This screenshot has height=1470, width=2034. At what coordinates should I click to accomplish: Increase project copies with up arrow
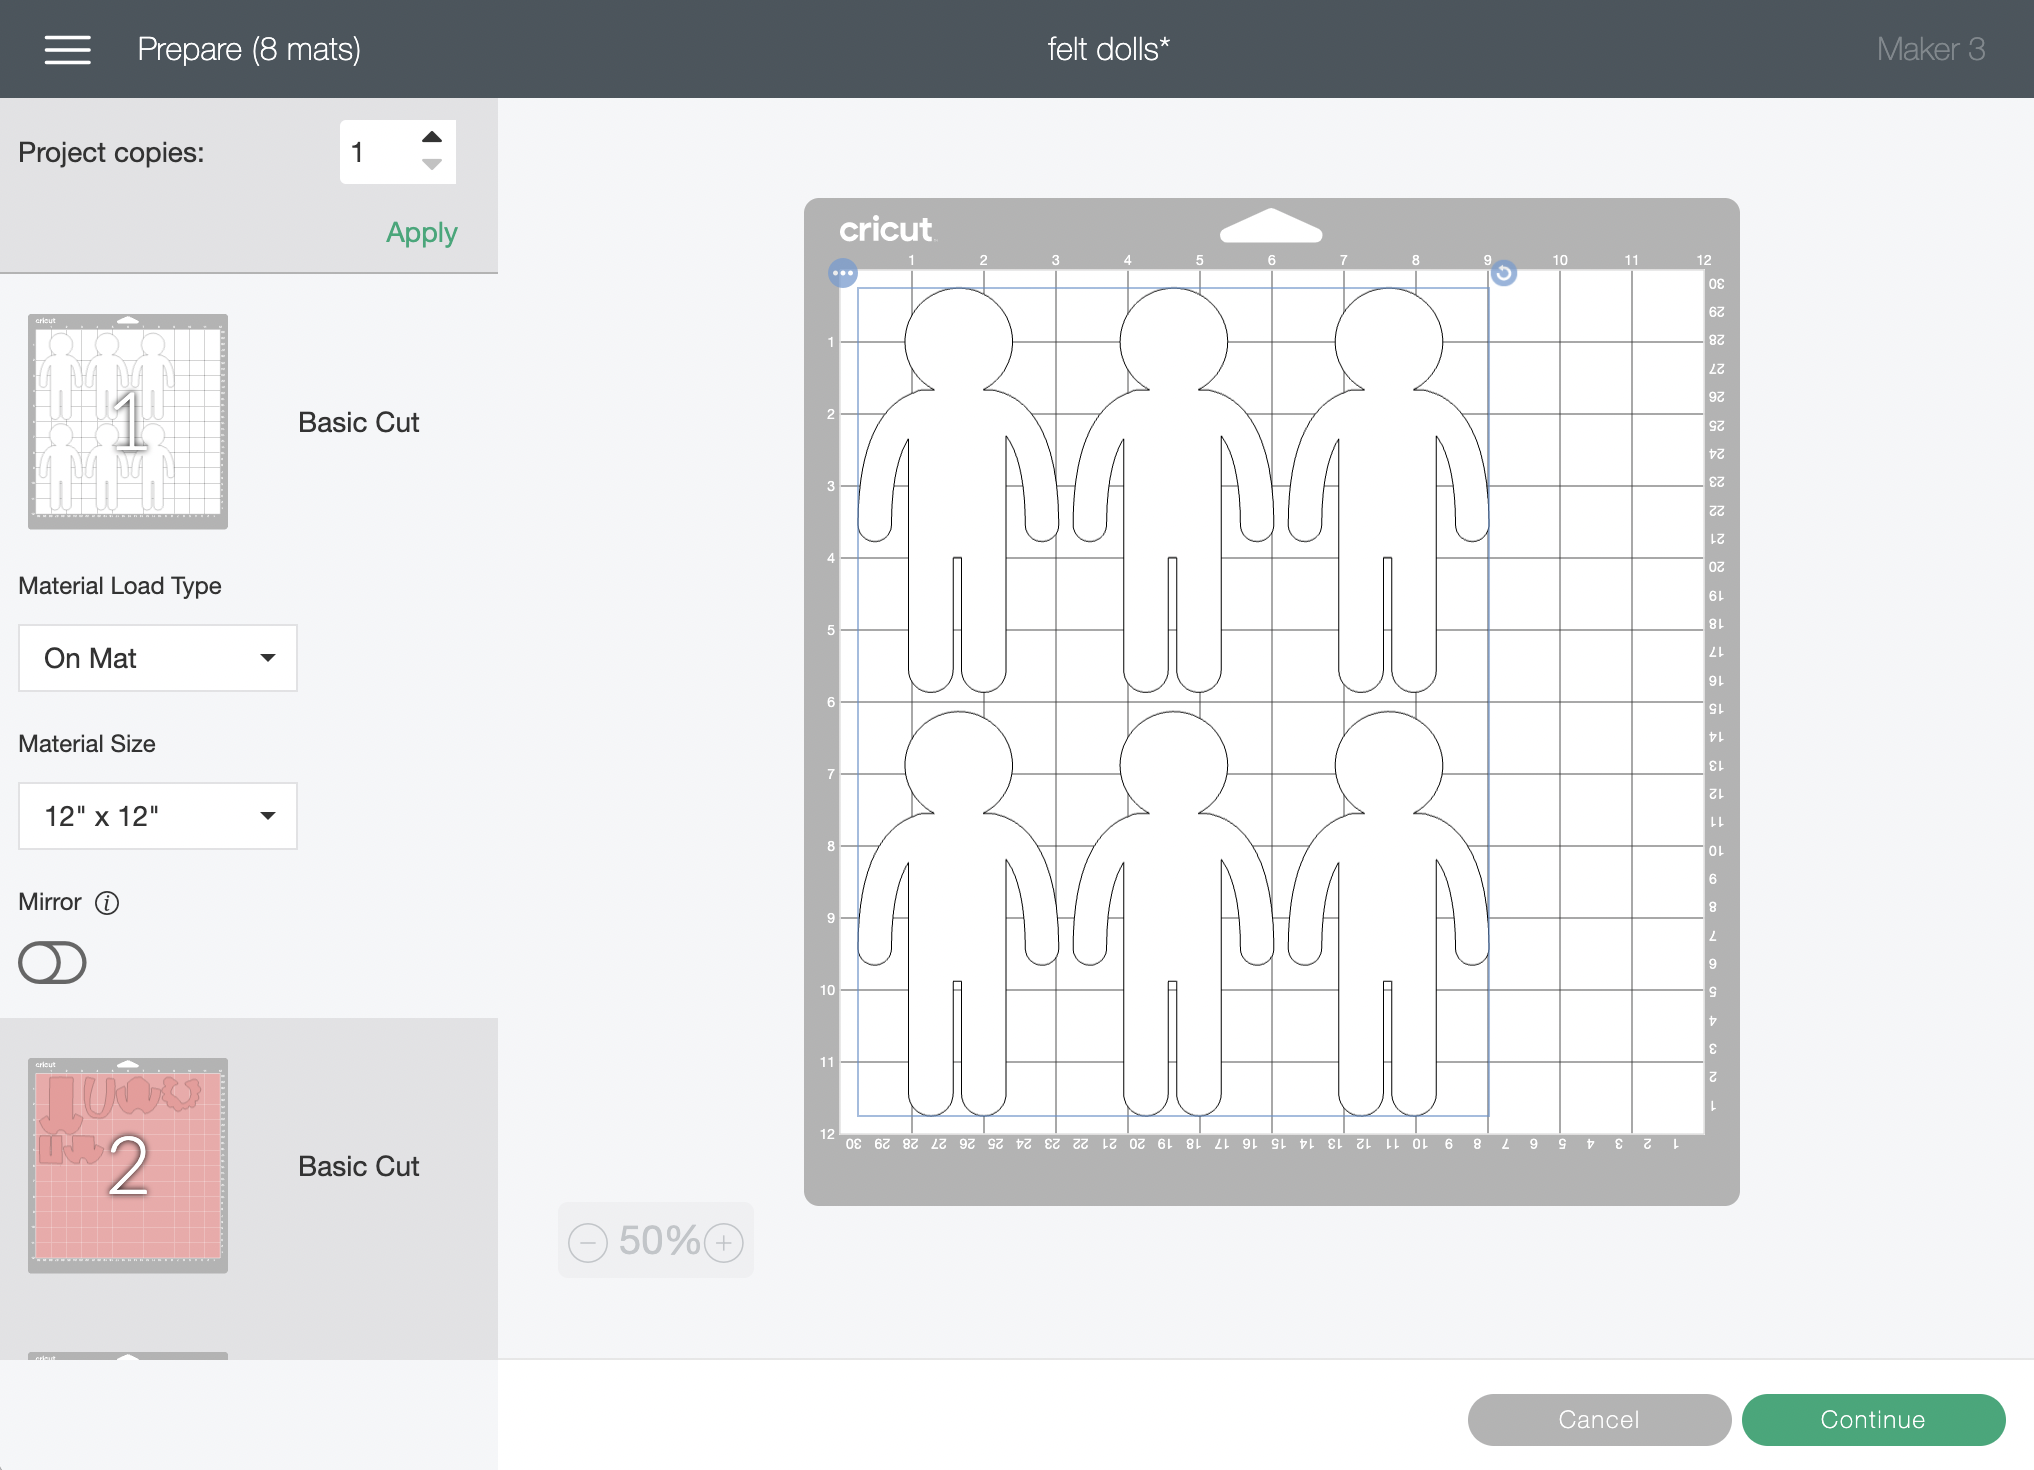pyautogui.click(x=431, y=137)
